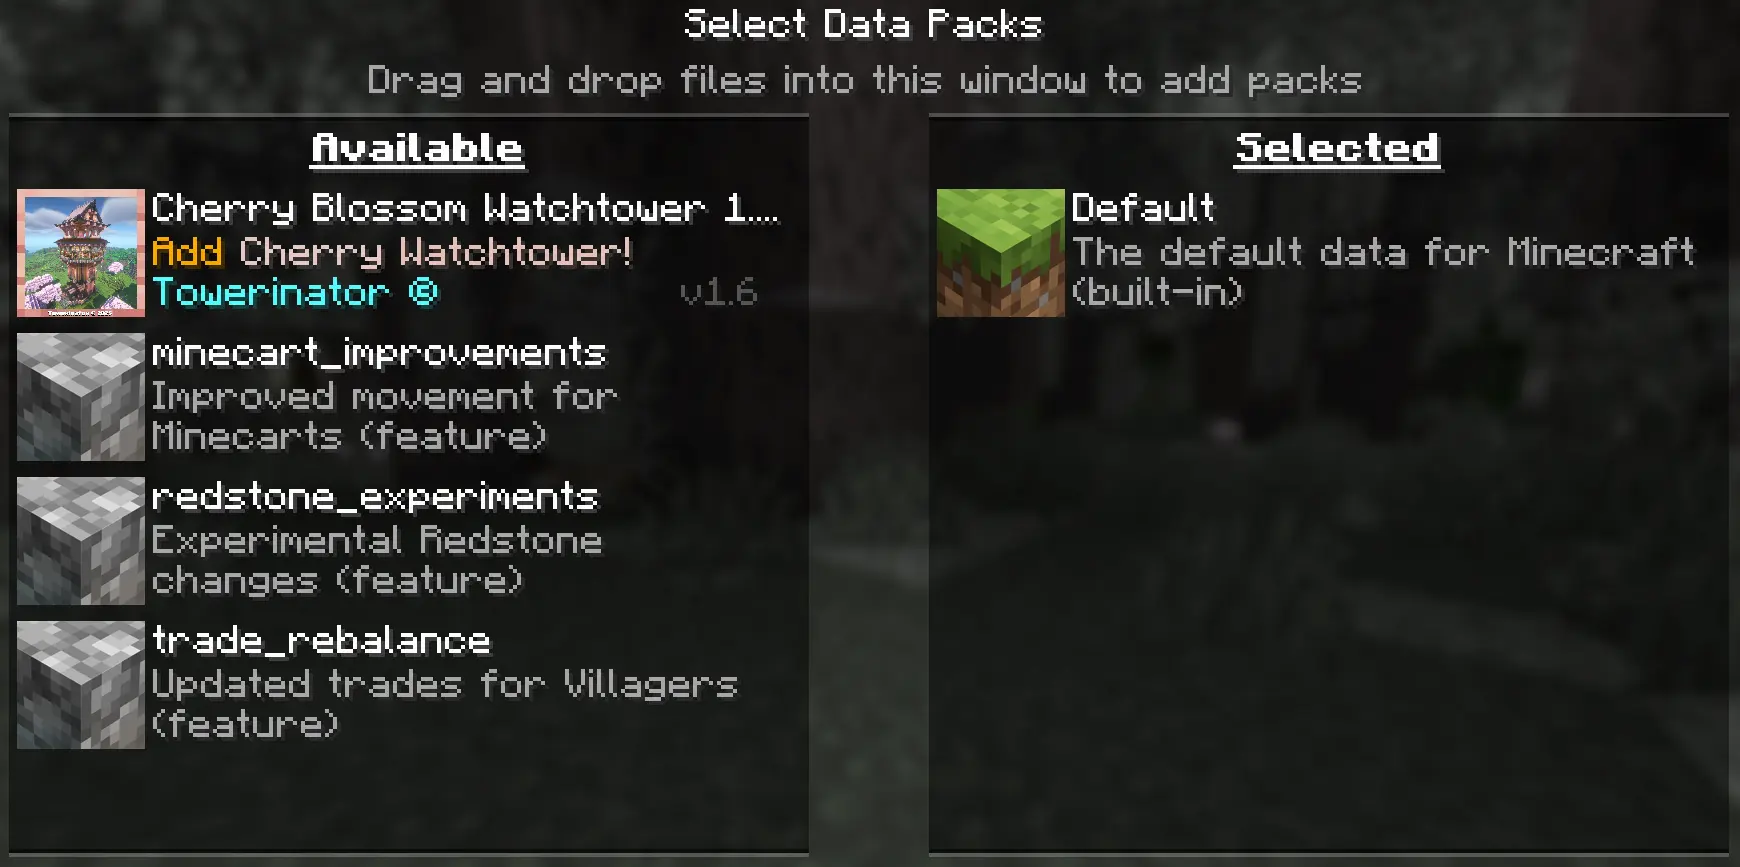Click the v1.6 version label
Image resolution: width=1740 pixels, height=867 pixels.
coord(718,292)
